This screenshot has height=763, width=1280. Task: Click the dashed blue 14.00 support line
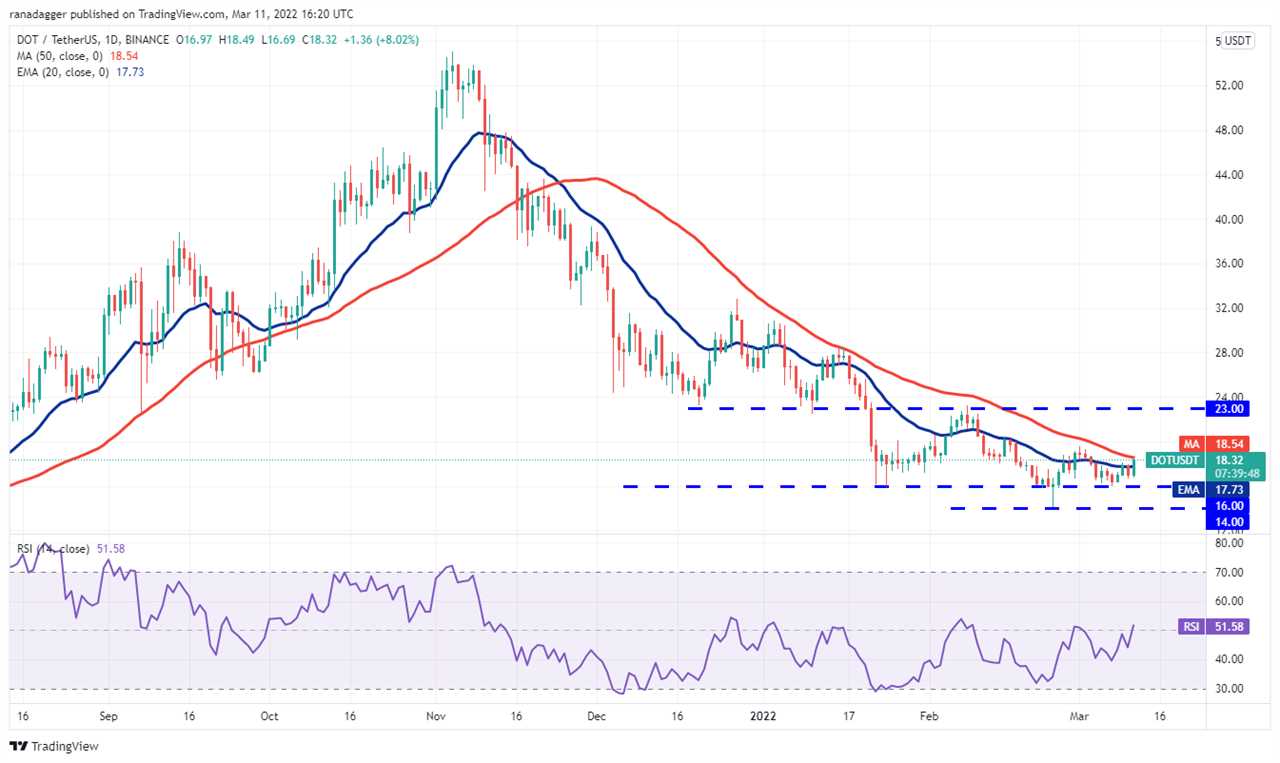click(x=1076, y=509)
